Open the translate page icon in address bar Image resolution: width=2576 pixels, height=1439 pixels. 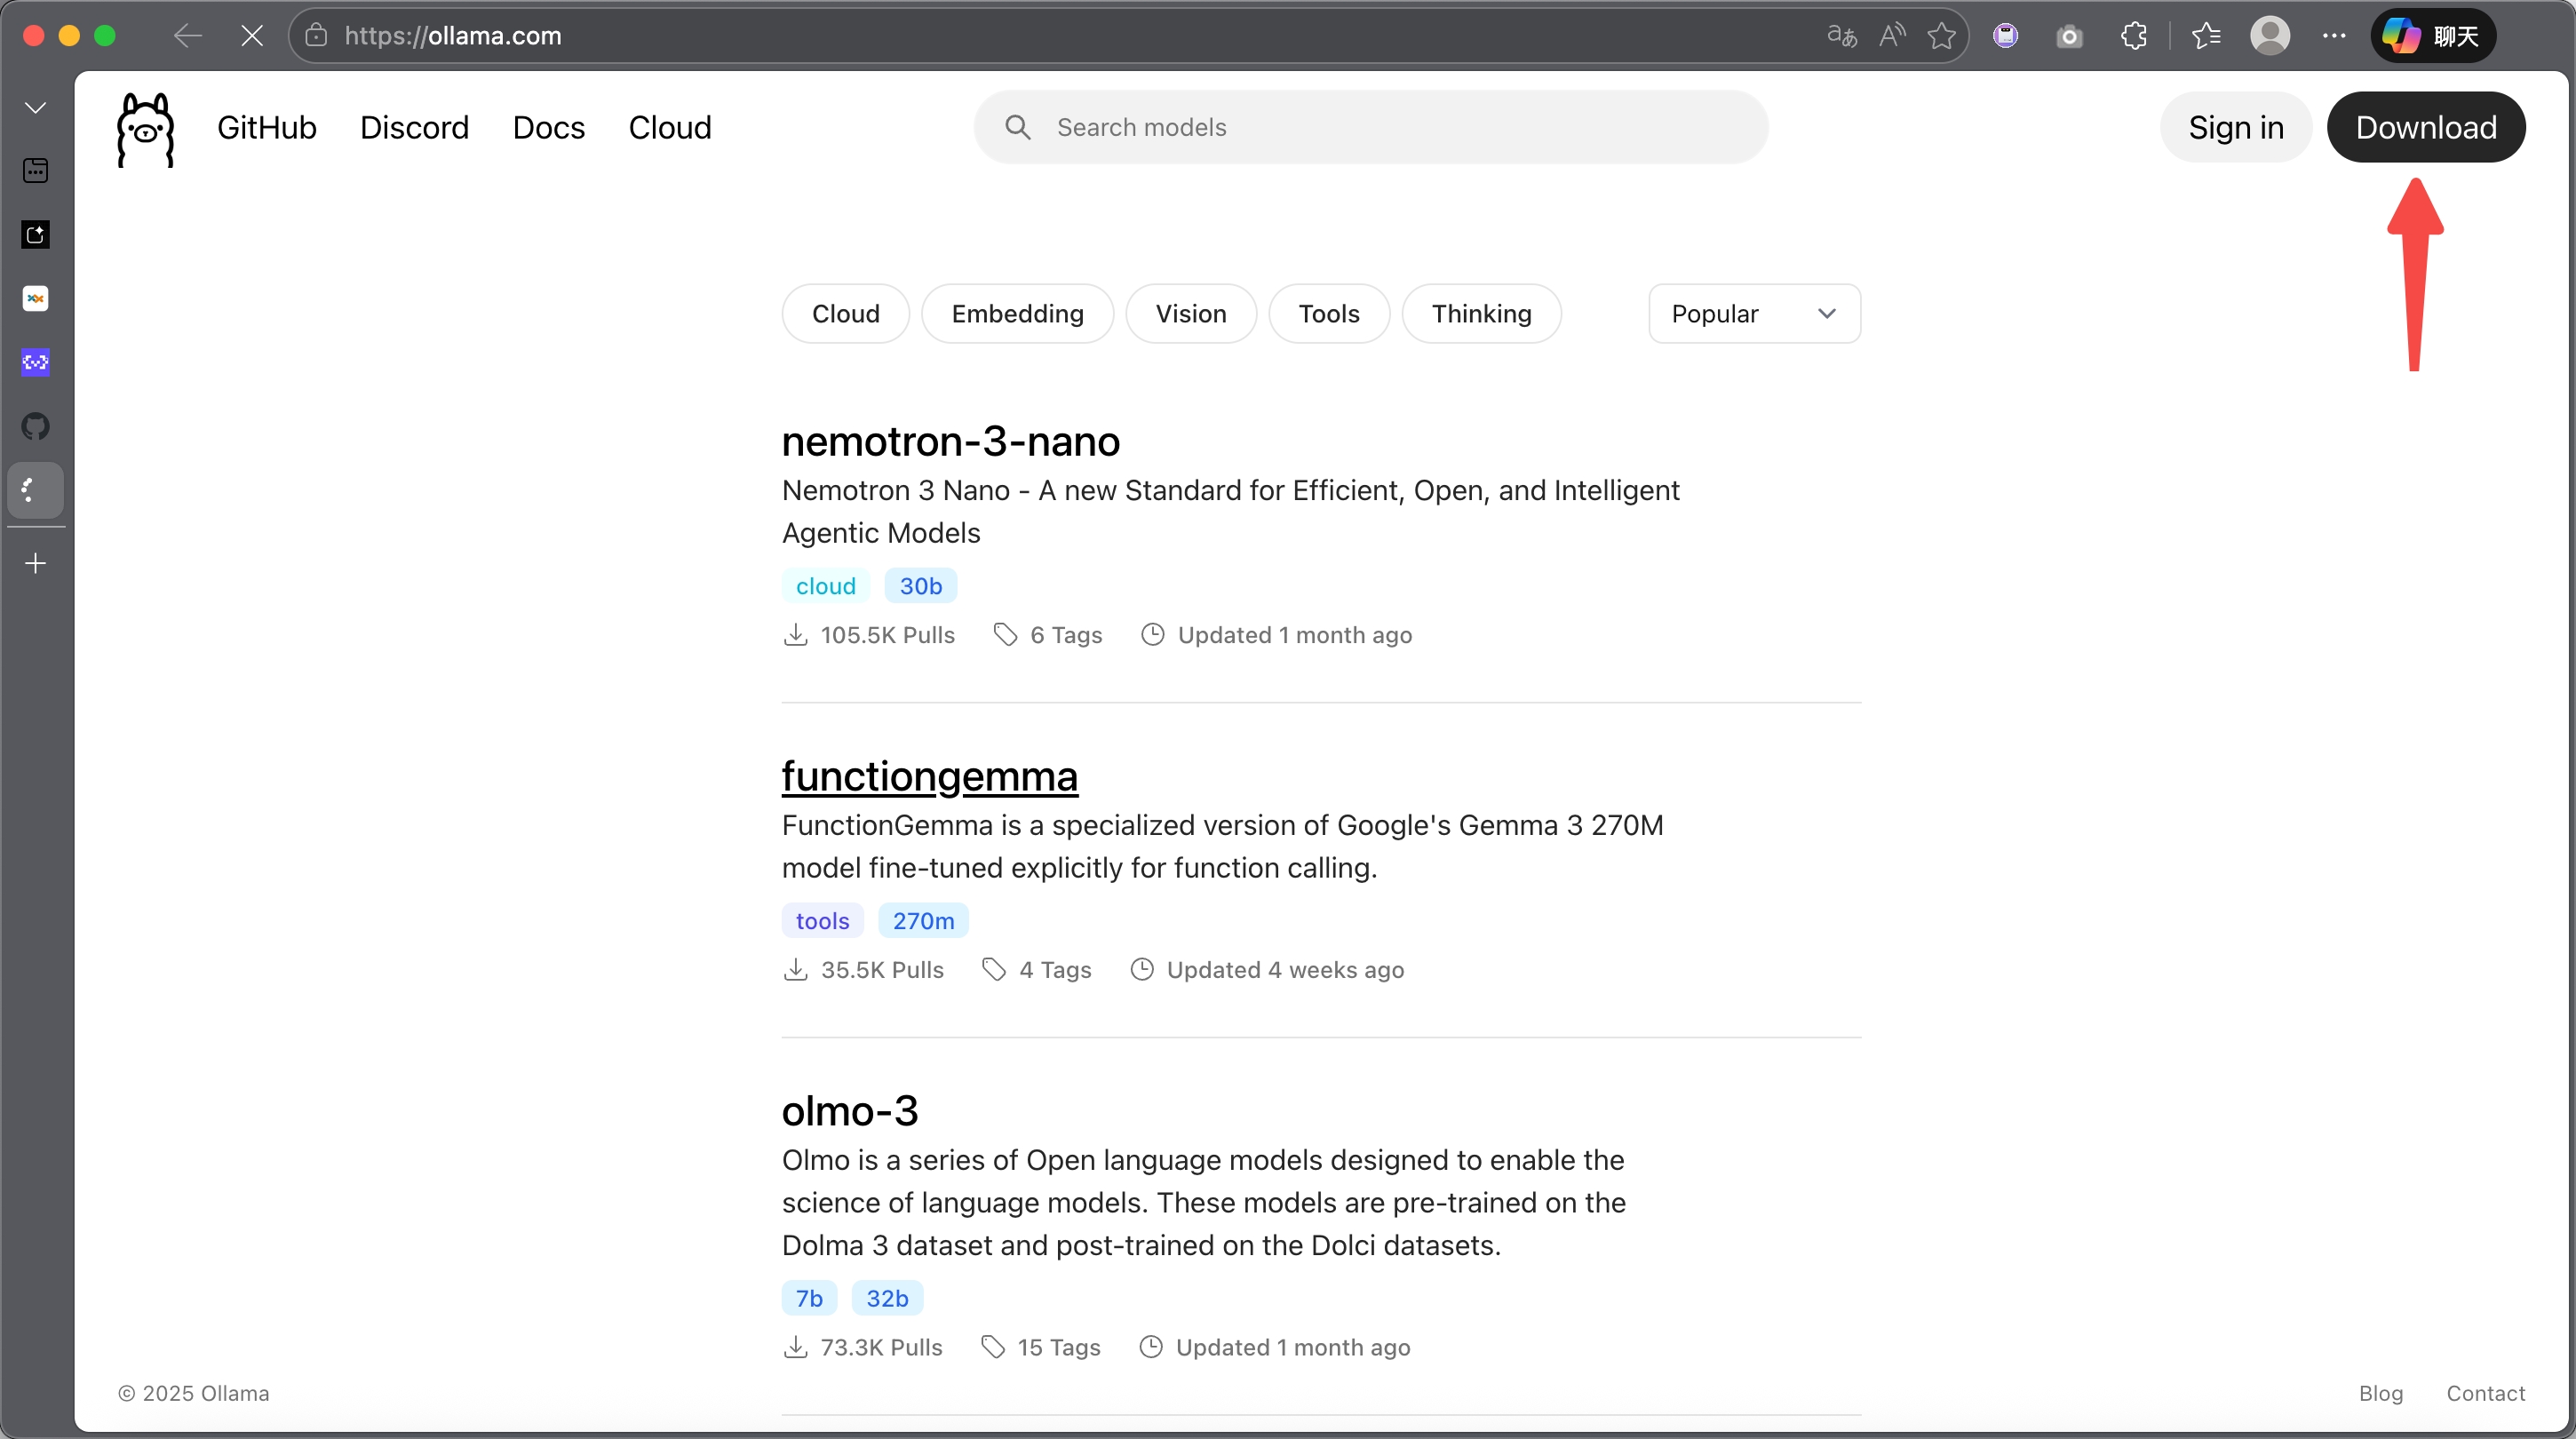(x=1841, y=36)
